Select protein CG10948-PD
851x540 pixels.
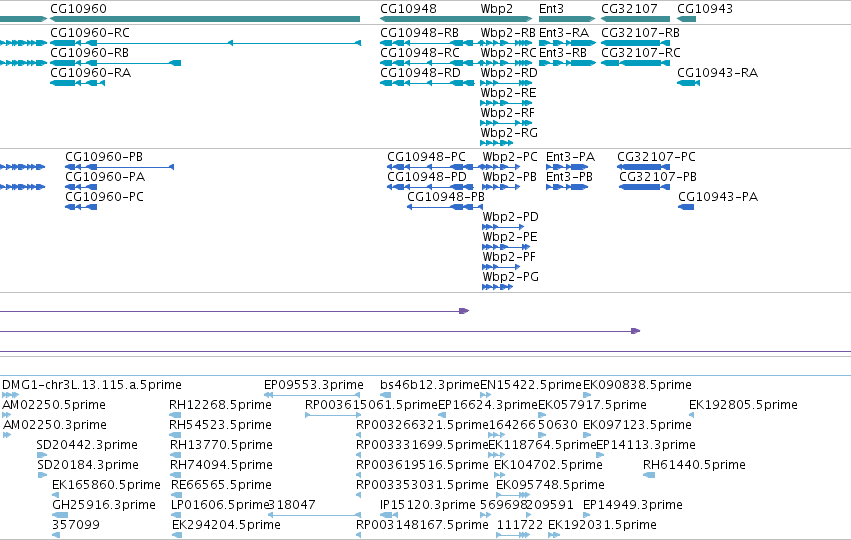430,187
